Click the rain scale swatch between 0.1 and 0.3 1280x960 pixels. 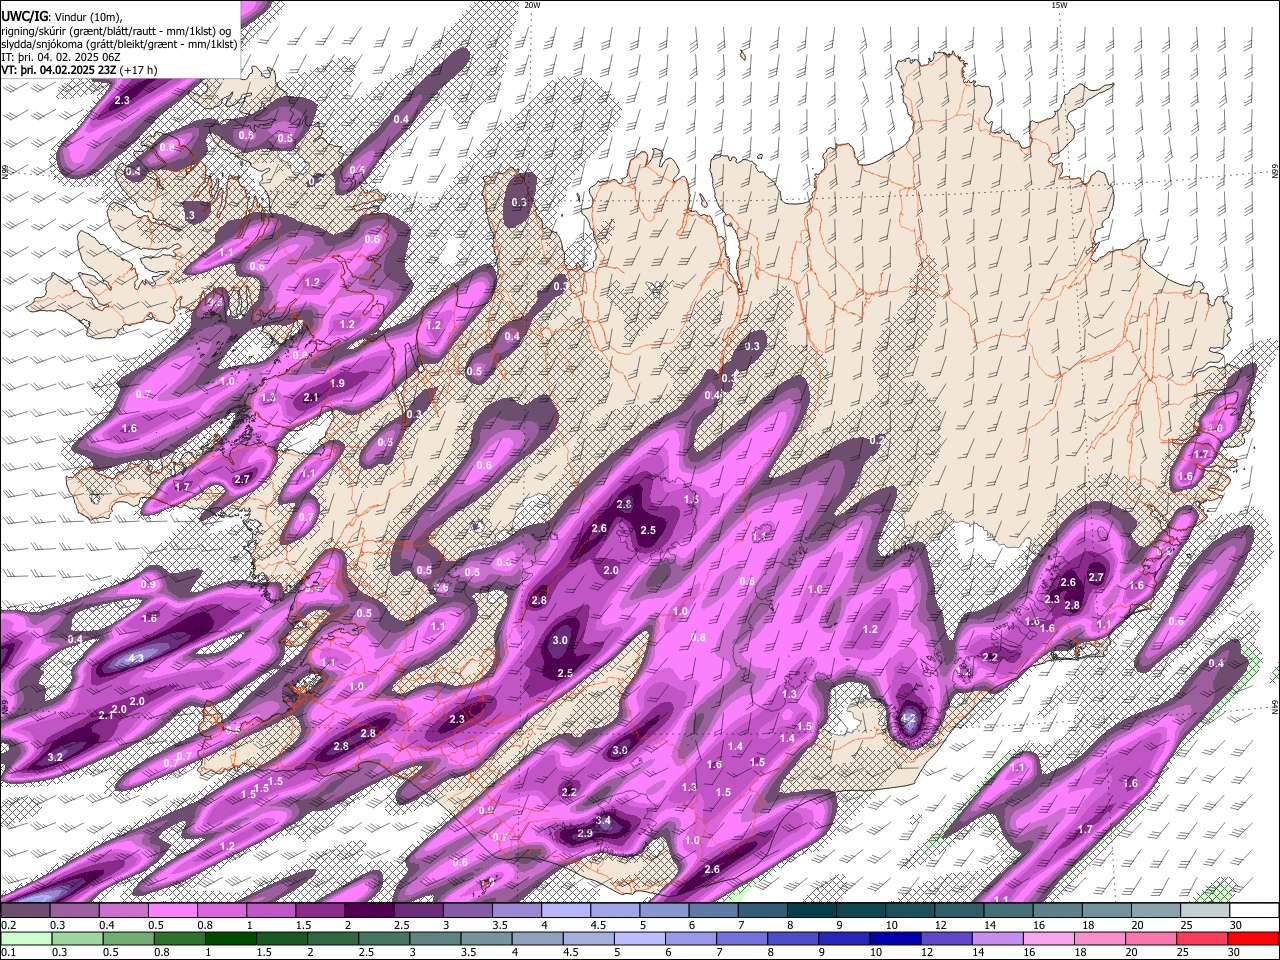pos(26,938)
